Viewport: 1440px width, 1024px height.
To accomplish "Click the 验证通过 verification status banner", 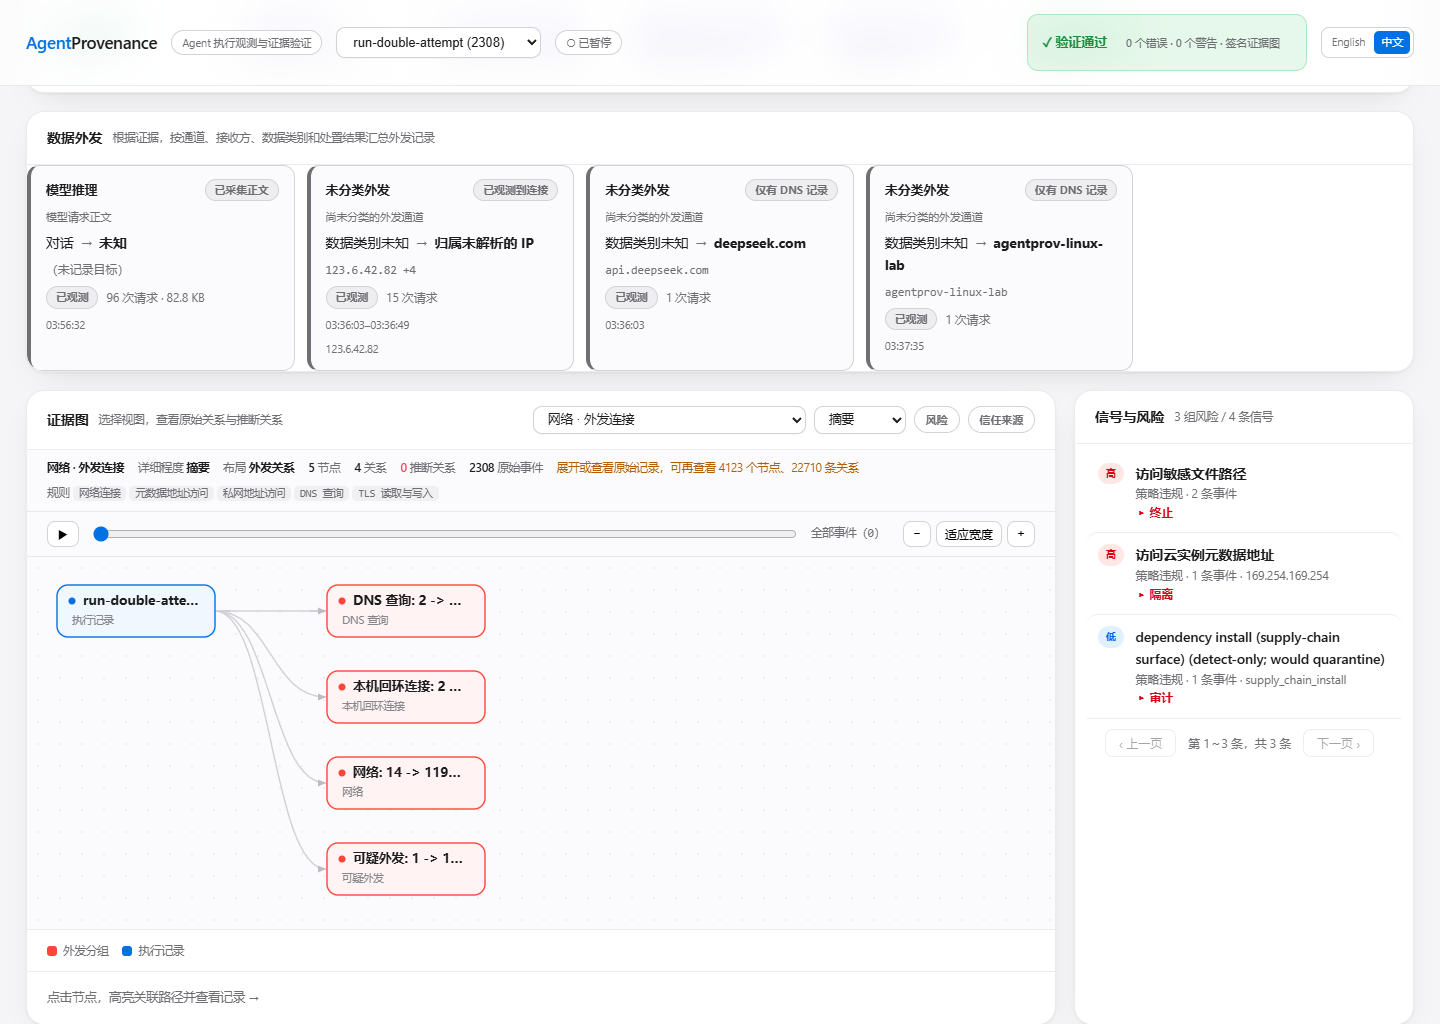I will (x=1167, y=42).
